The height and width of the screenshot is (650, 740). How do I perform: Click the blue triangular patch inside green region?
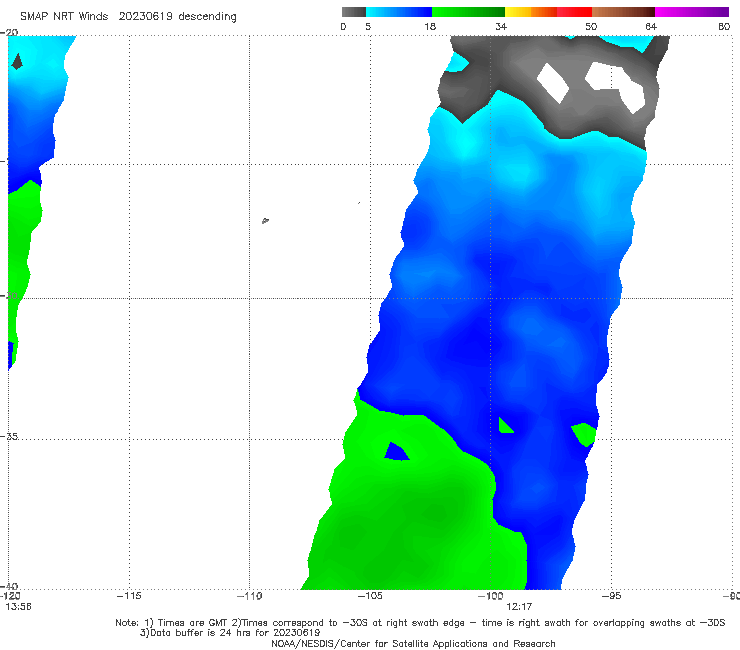[x=396, y=452]
